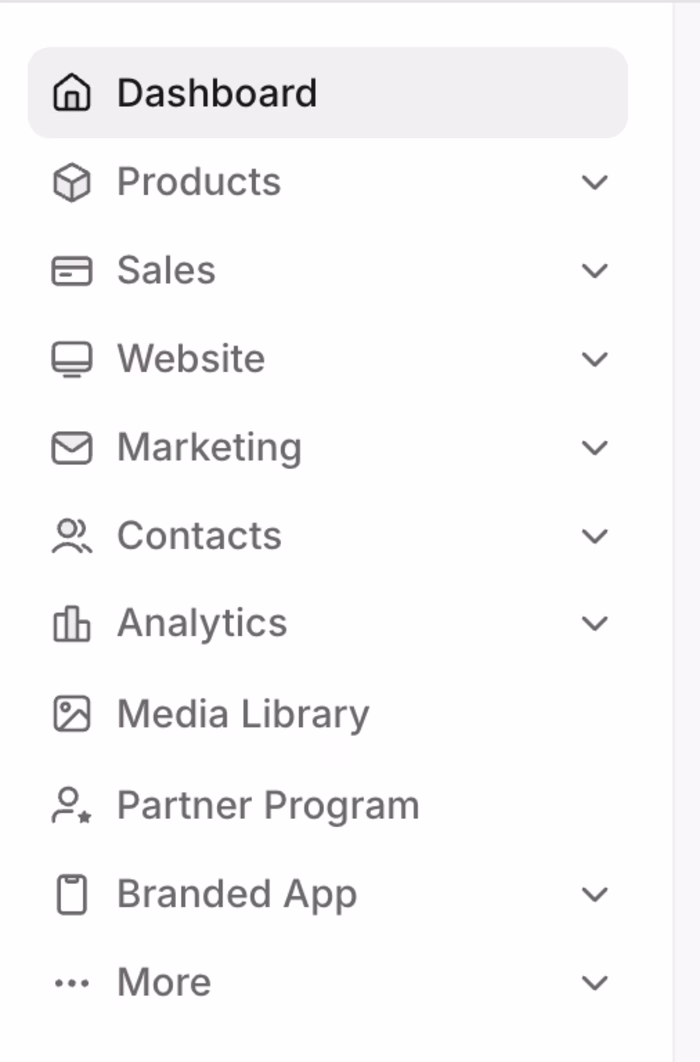Click the Media Library image icon
This screenshot has height=1062, width=700.
click(71, 714)
